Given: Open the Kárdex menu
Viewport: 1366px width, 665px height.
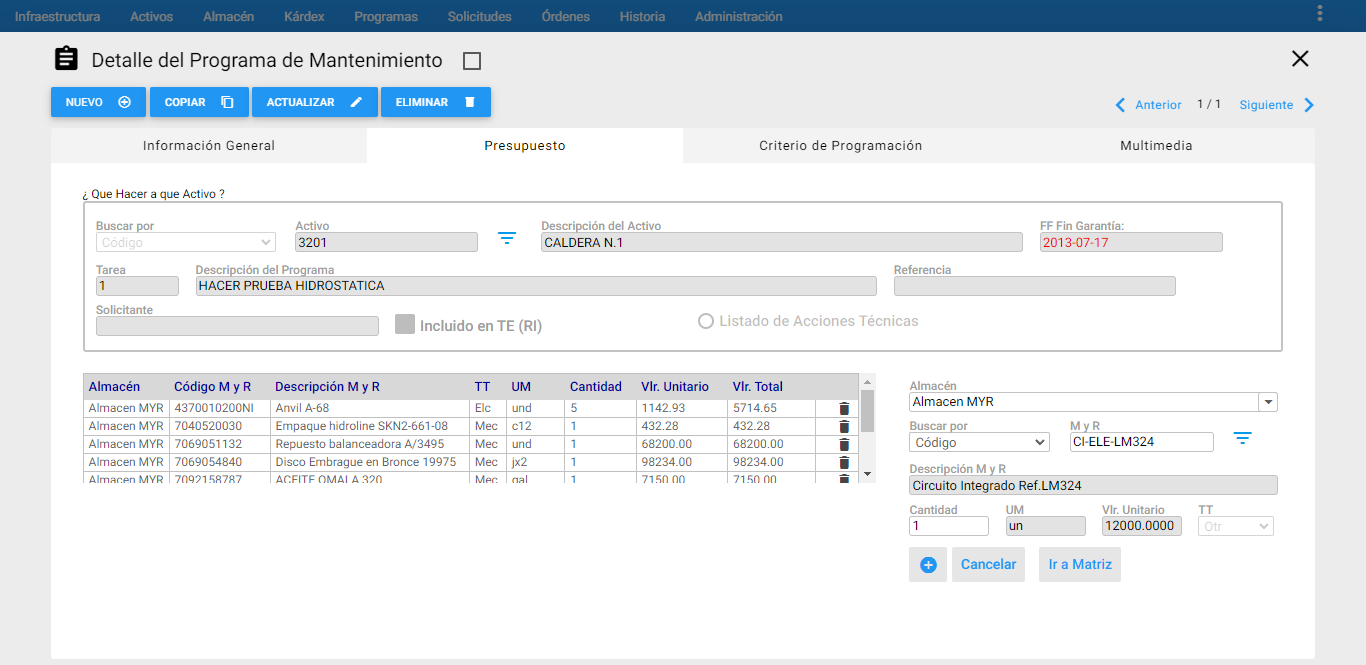Looking at the screenshot, I should (304, 16).
